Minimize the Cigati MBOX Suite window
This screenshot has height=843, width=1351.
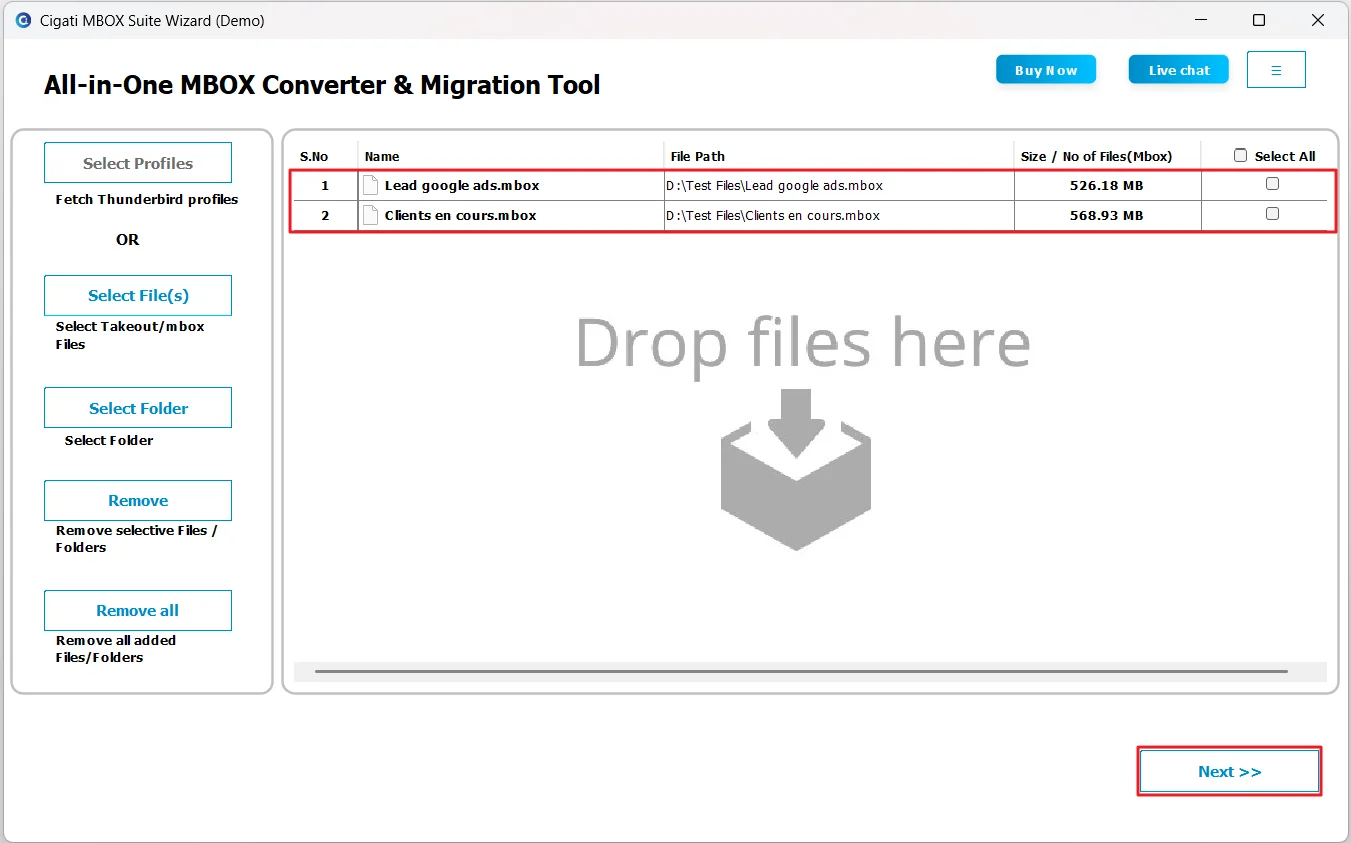point(1200,20)
